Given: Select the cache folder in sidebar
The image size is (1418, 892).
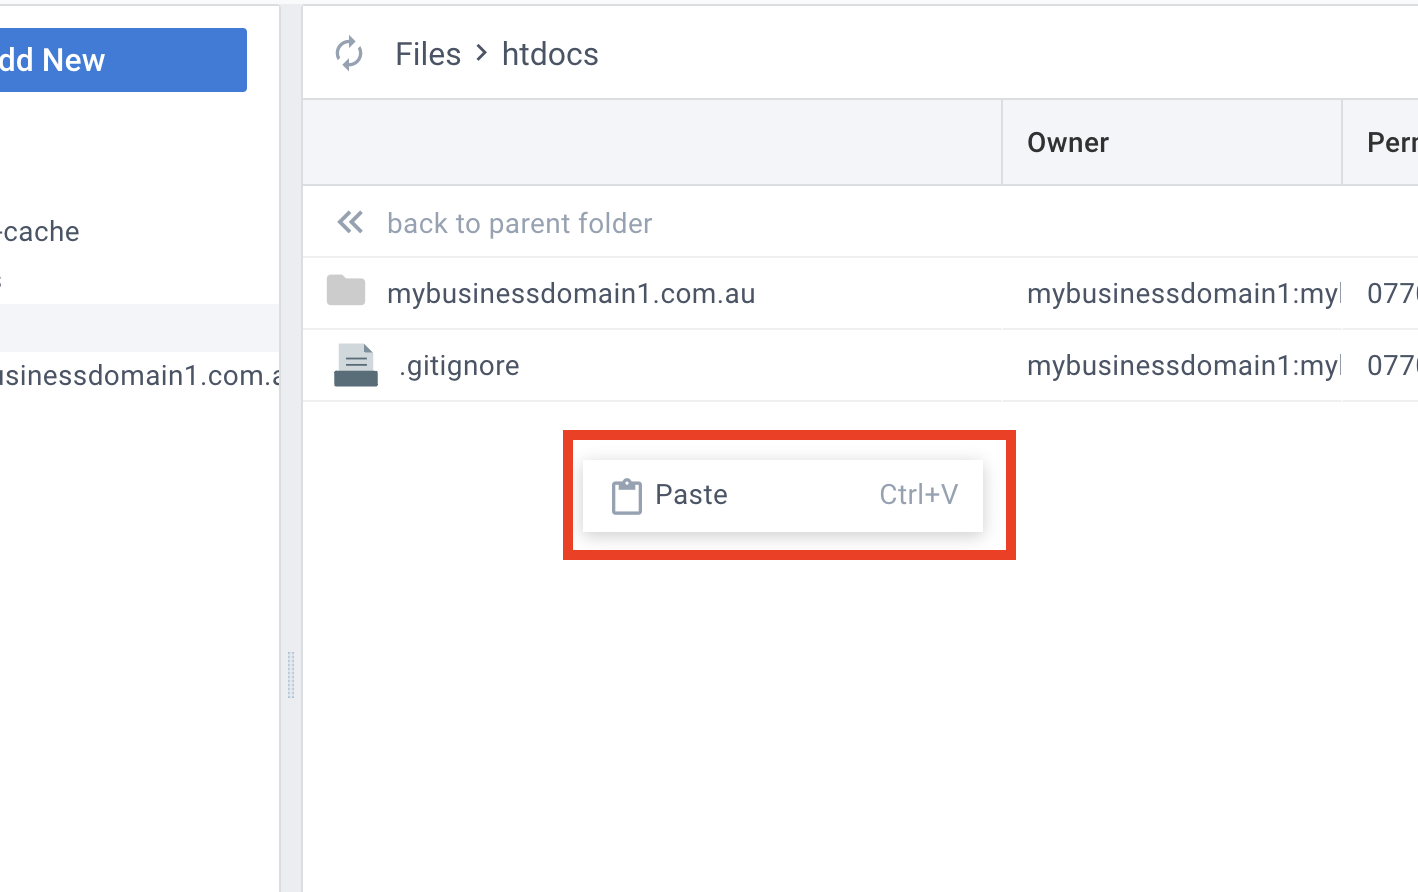Looking at the screenshot, I should tap(40, 232).
